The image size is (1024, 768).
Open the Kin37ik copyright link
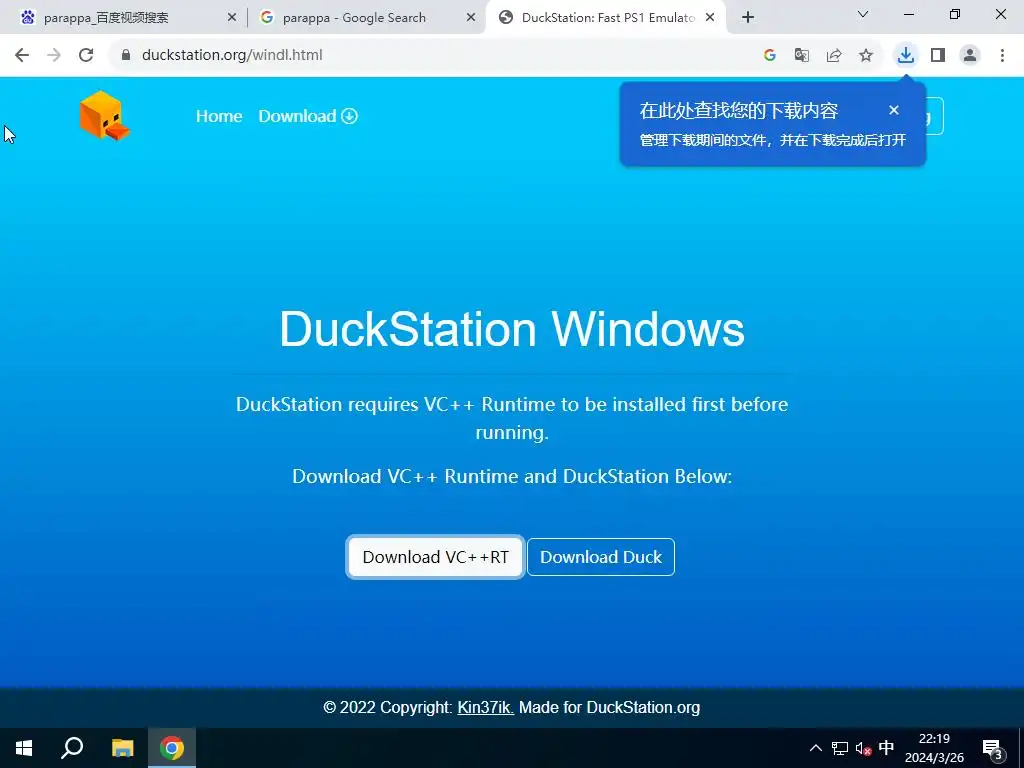pyautogui.click(x=486, y=707)
